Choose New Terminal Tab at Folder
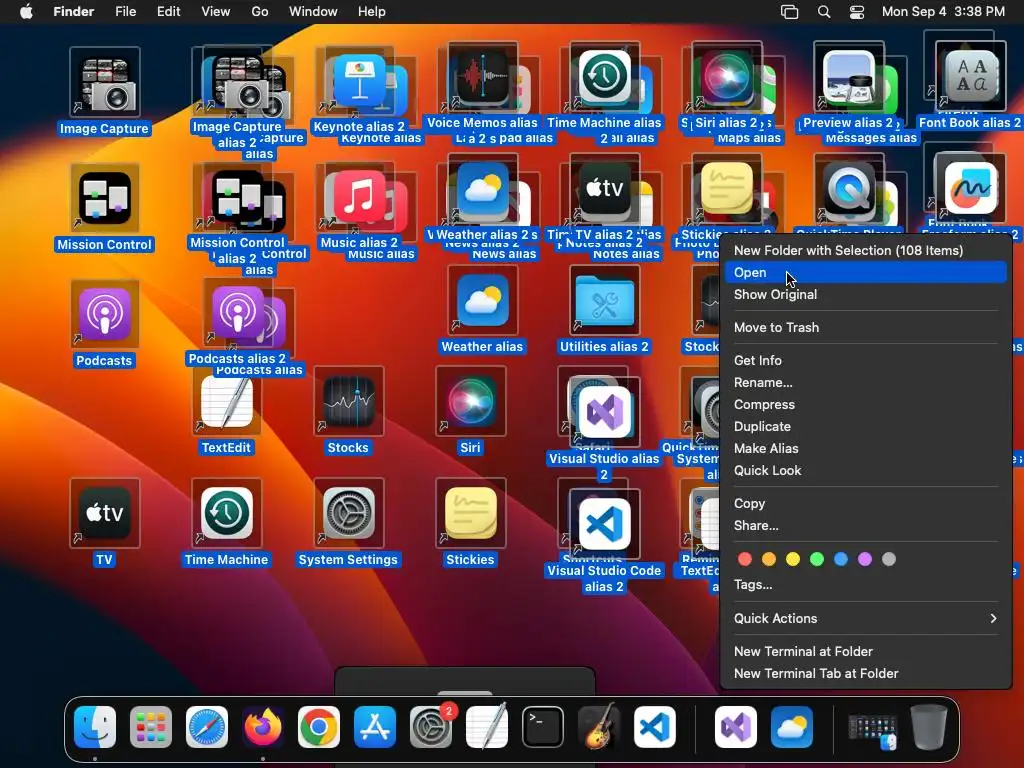This screenshot has width=1024, height=768. pyautogui.click(x=865, y=673)
